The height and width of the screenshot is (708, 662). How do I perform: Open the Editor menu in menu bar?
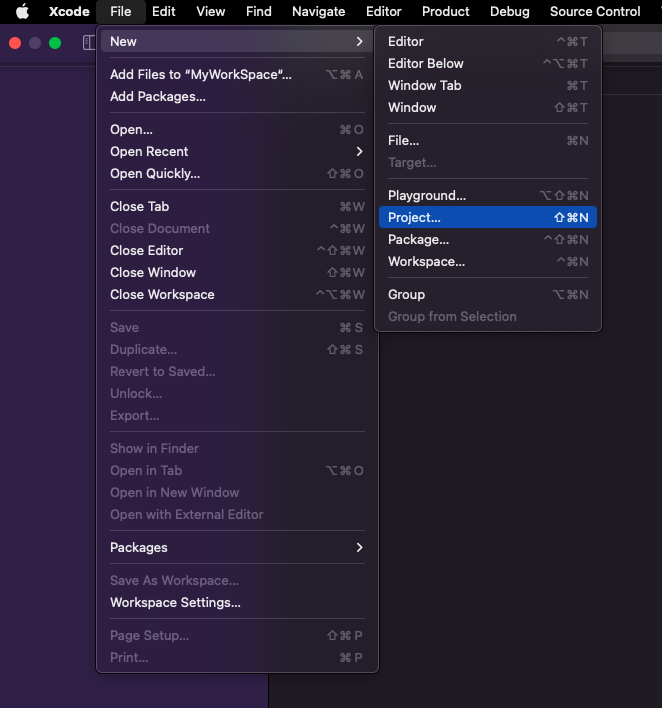(x=383, y=11)
